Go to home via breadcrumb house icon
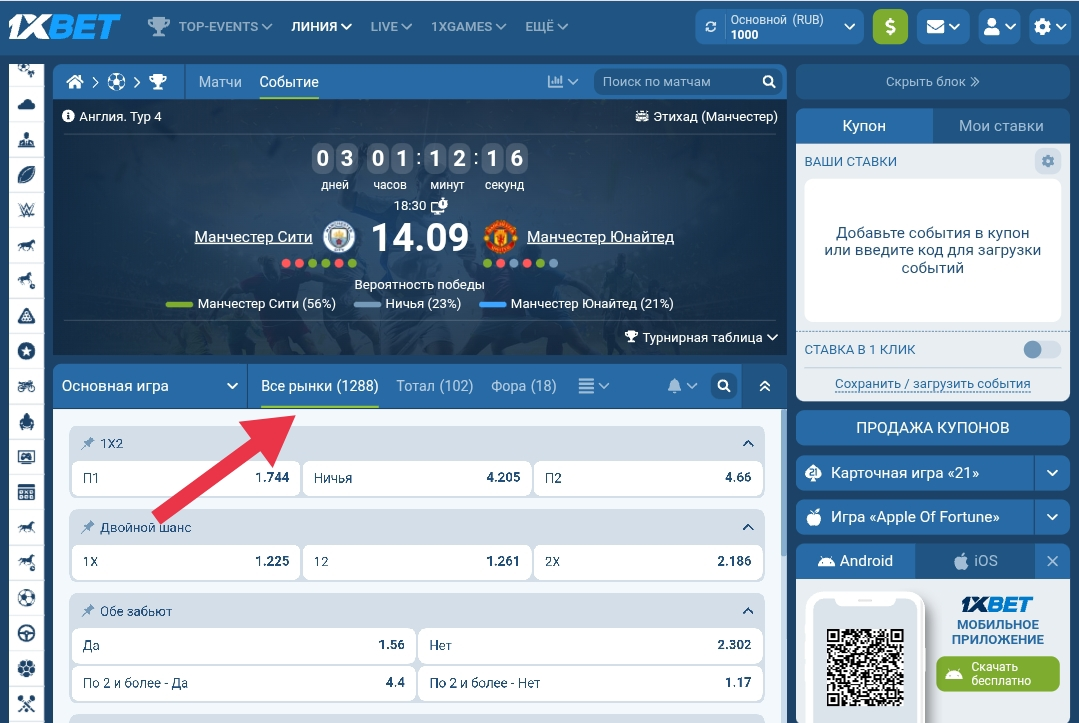This screenshot has height=723, width=1079. click(x=74, y=82)
